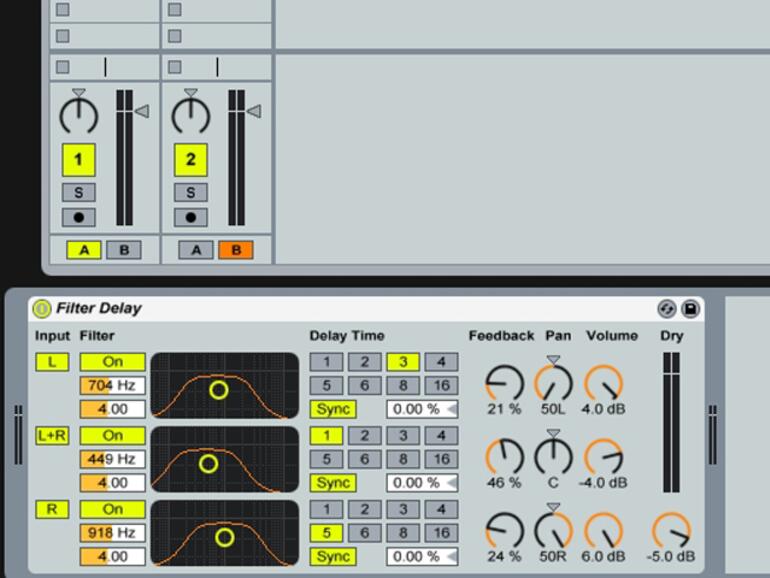Select delay time 5 for R channel
The width and height of the screenshot is (770, 578).
click(x=327, y=533)
